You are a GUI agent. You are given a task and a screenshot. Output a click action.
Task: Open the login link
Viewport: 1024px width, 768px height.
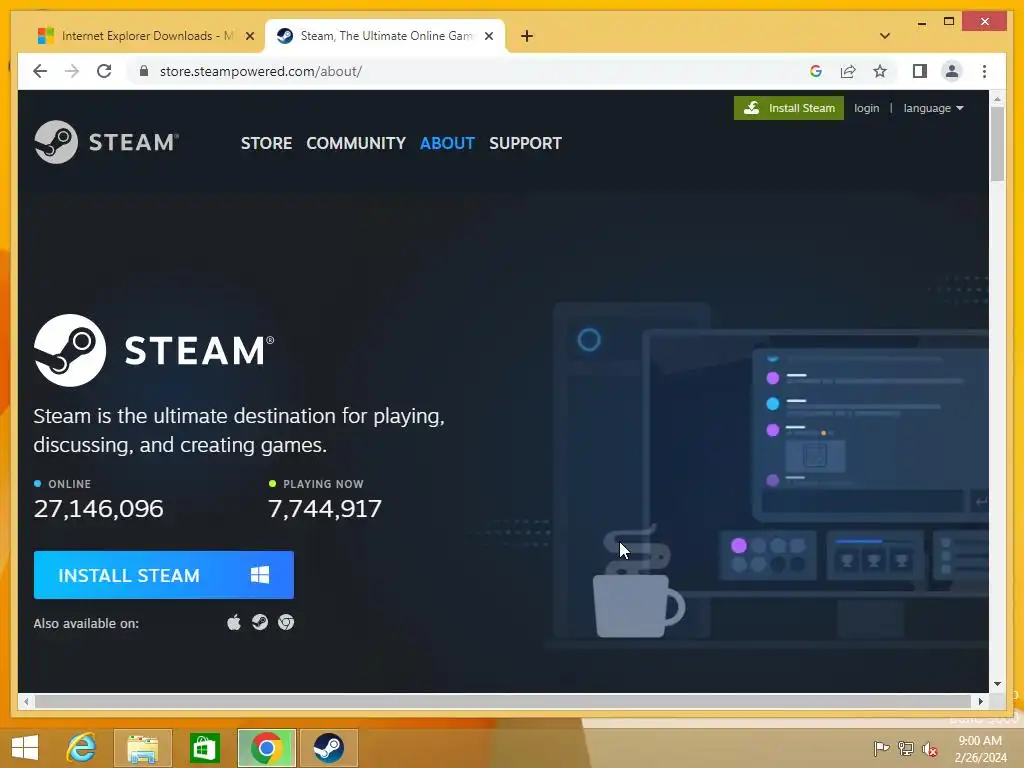[x=867, y=108]
